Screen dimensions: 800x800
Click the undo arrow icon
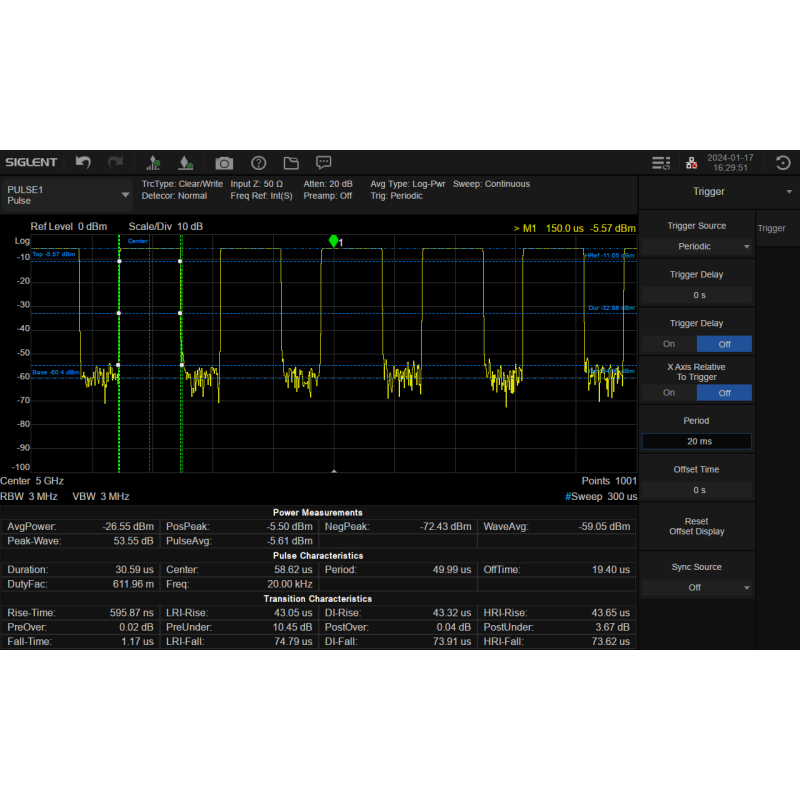[83, 163]
